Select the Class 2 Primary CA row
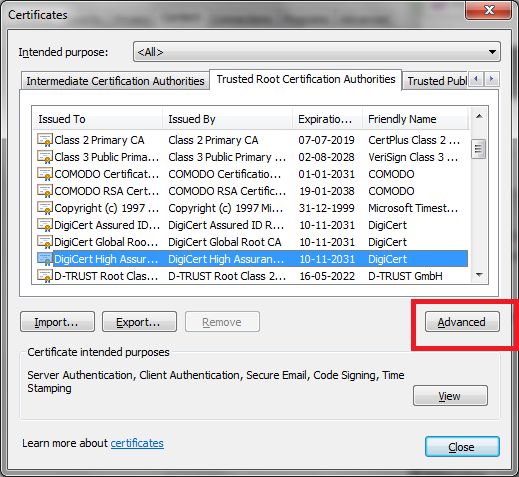Screen dimensions: 519x477 click(250, 140)
